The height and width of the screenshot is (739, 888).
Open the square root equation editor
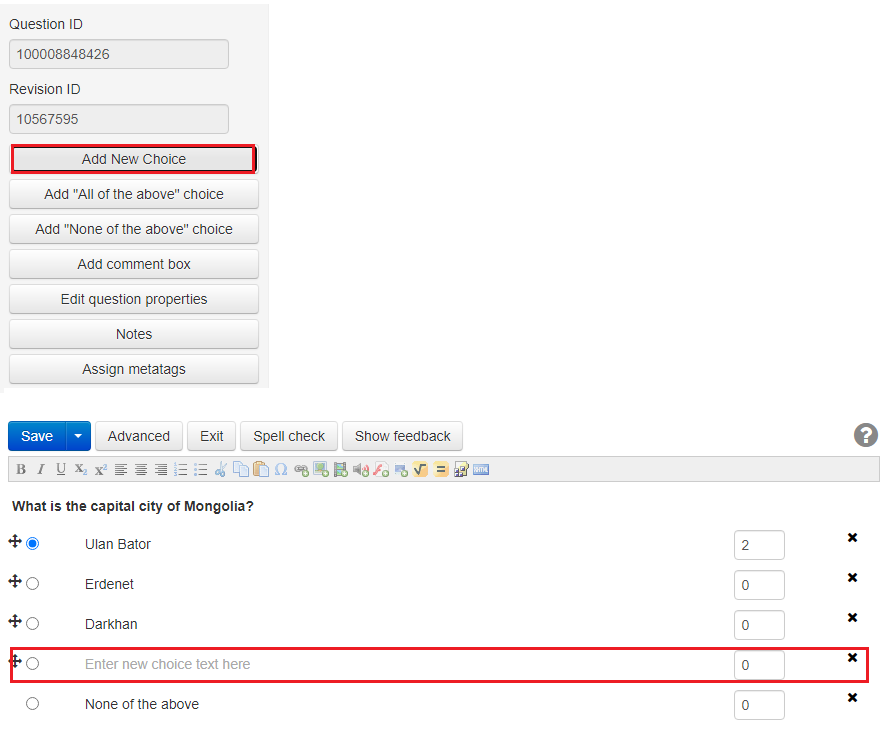[420, 469]
